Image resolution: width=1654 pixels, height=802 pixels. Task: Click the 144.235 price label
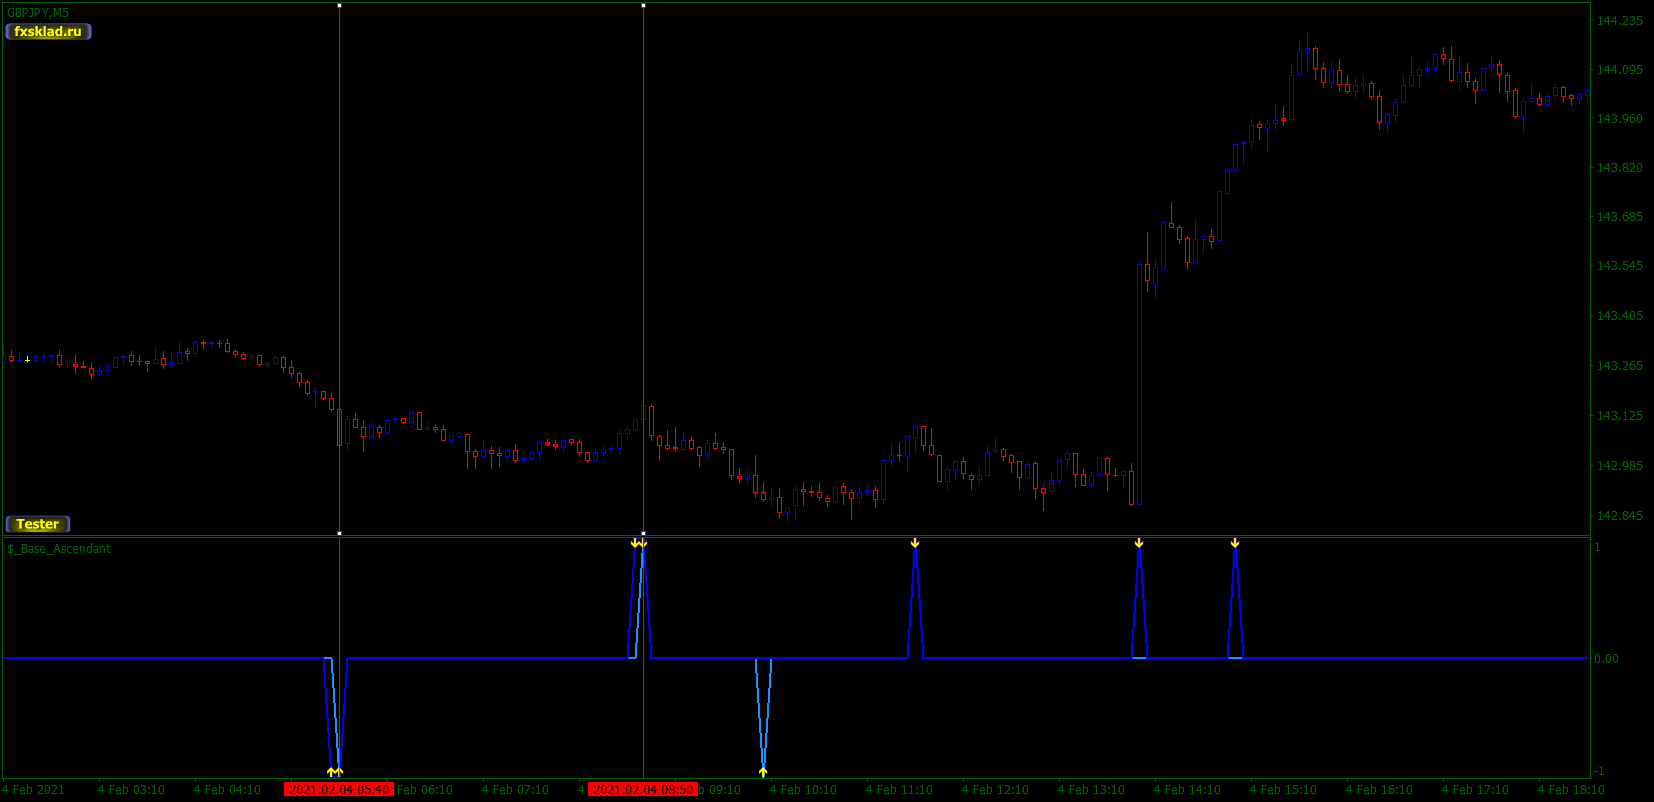click(1620, 21)
